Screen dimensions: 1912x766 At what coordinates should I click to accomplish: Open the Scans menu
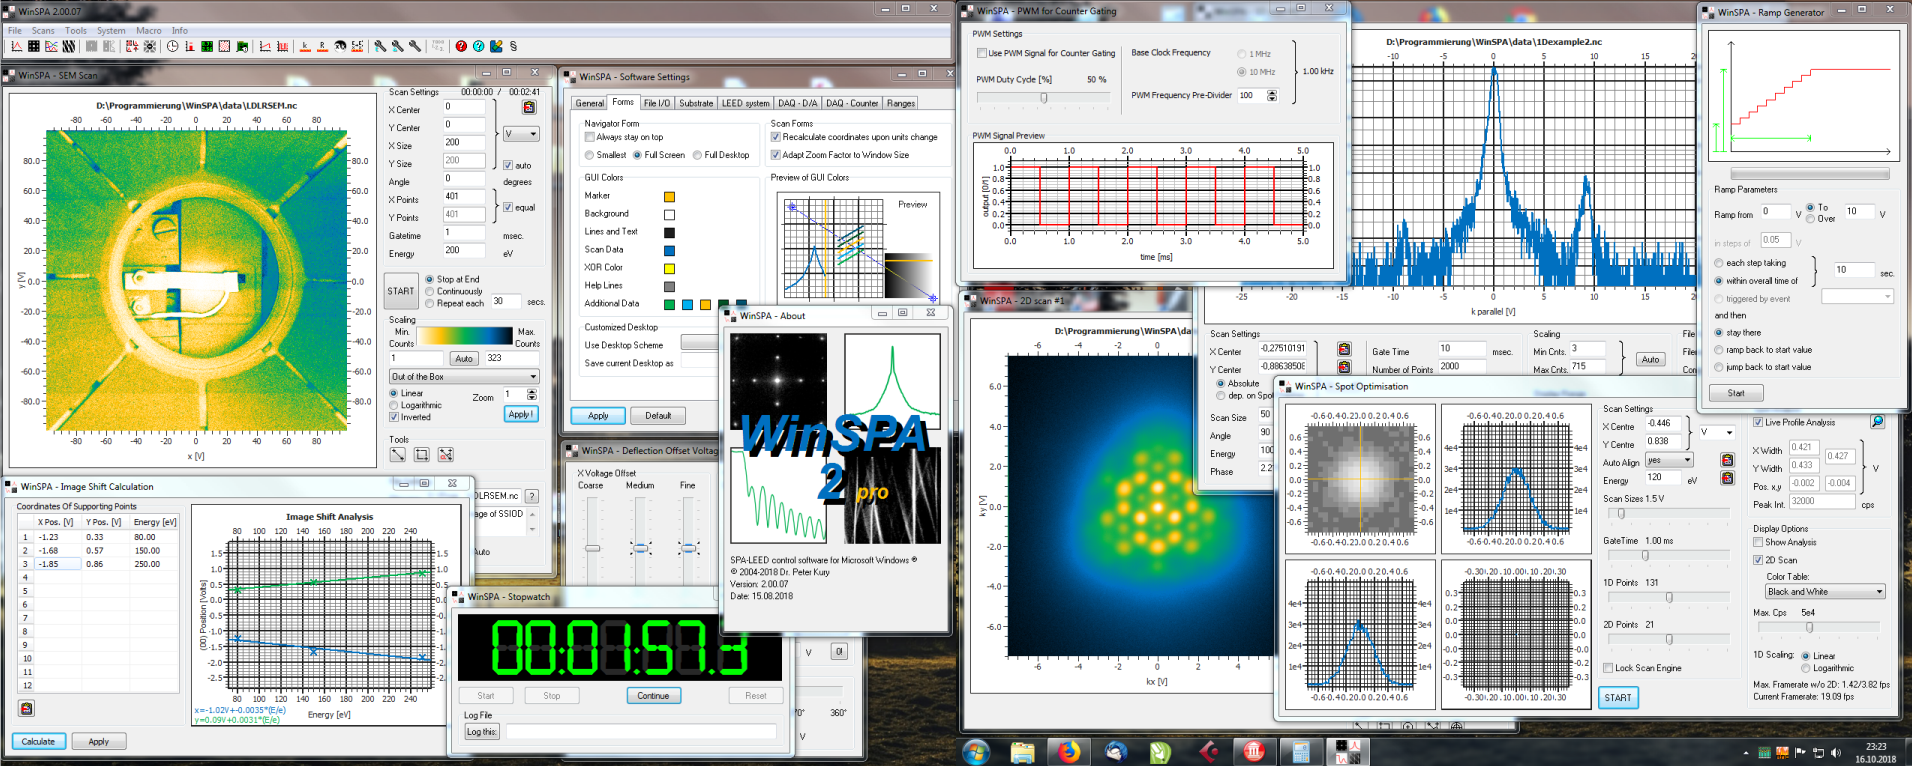coord(43,31)
